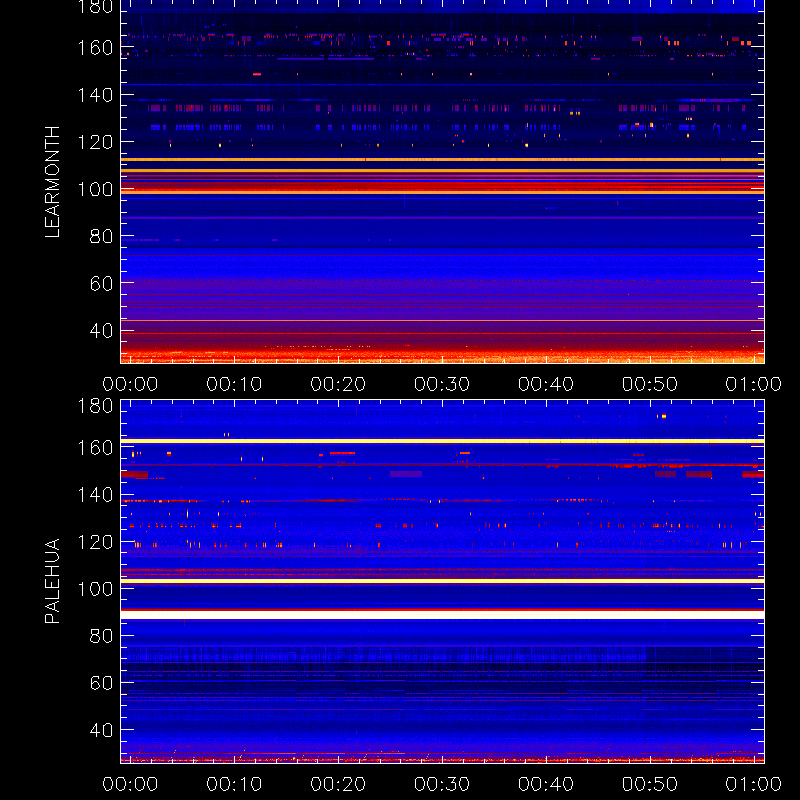Image resolution: width=800 pixels, height=800 pixels.
Task: Select the 160 tick label on the LEARMONTH plot
Action: (x=95, y=48)
